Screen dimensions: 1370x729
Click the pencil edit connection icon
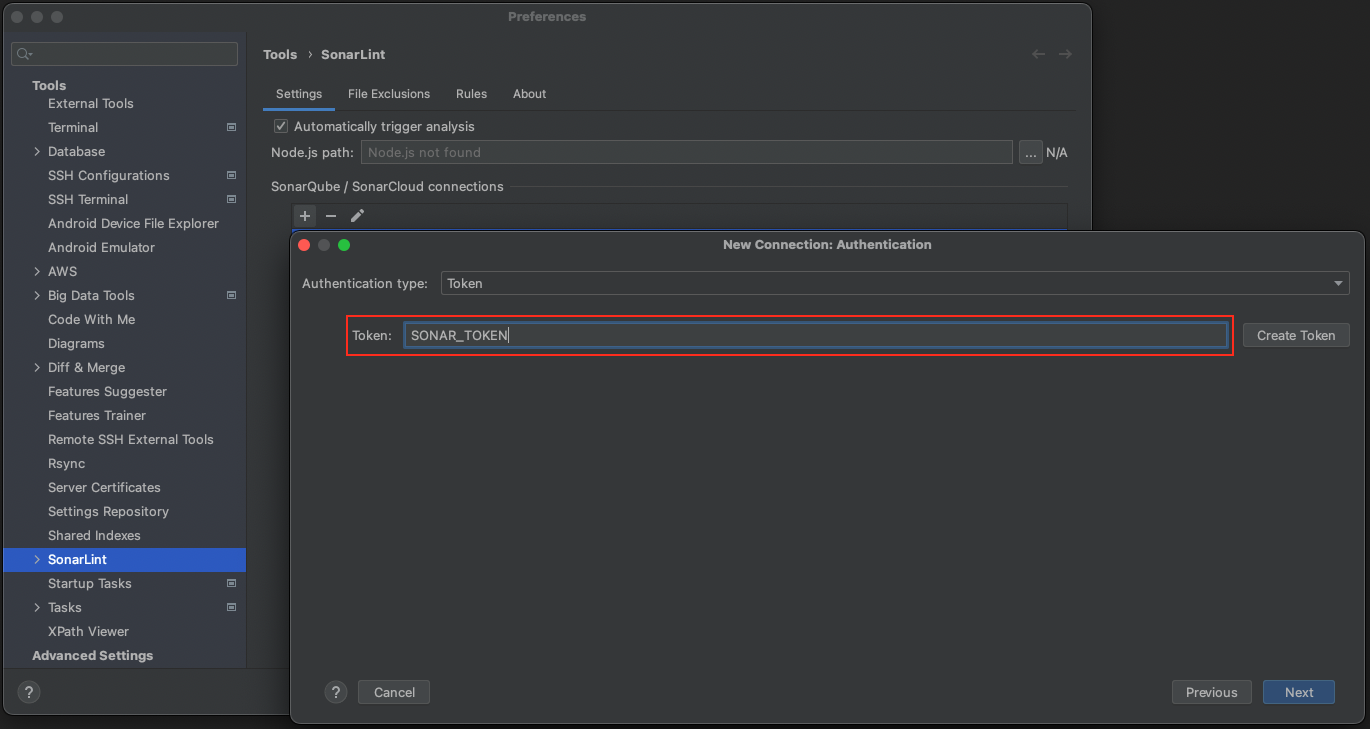(x=357, y=216)
